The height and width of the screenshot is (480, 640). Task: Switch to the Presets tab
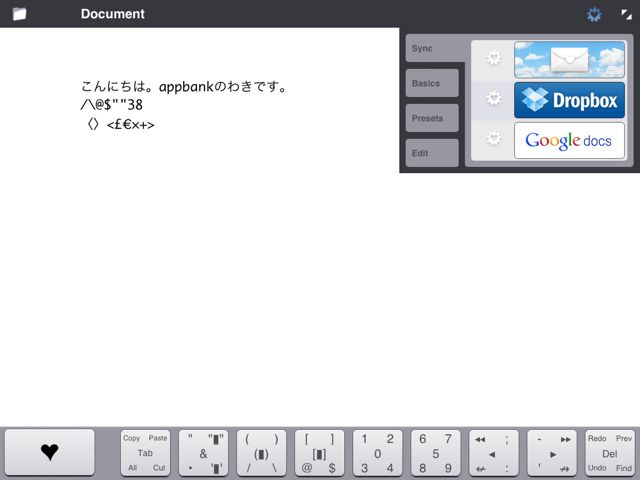tap(432, 118)
